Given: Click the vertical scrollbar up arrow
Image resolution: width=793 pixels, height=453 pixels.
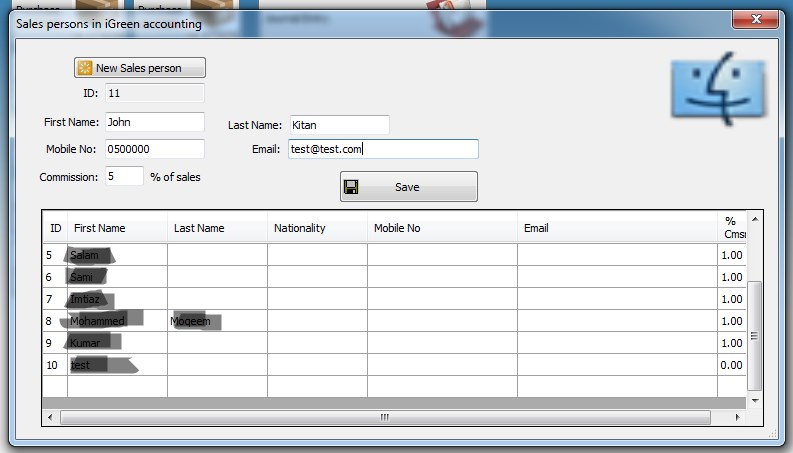Looking at the screenshot, I should click(x=755, y=219).
